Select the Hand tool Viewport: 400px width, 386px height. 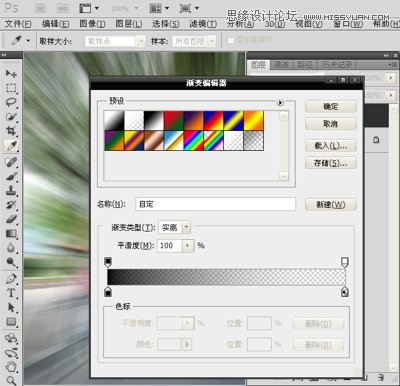11,367
